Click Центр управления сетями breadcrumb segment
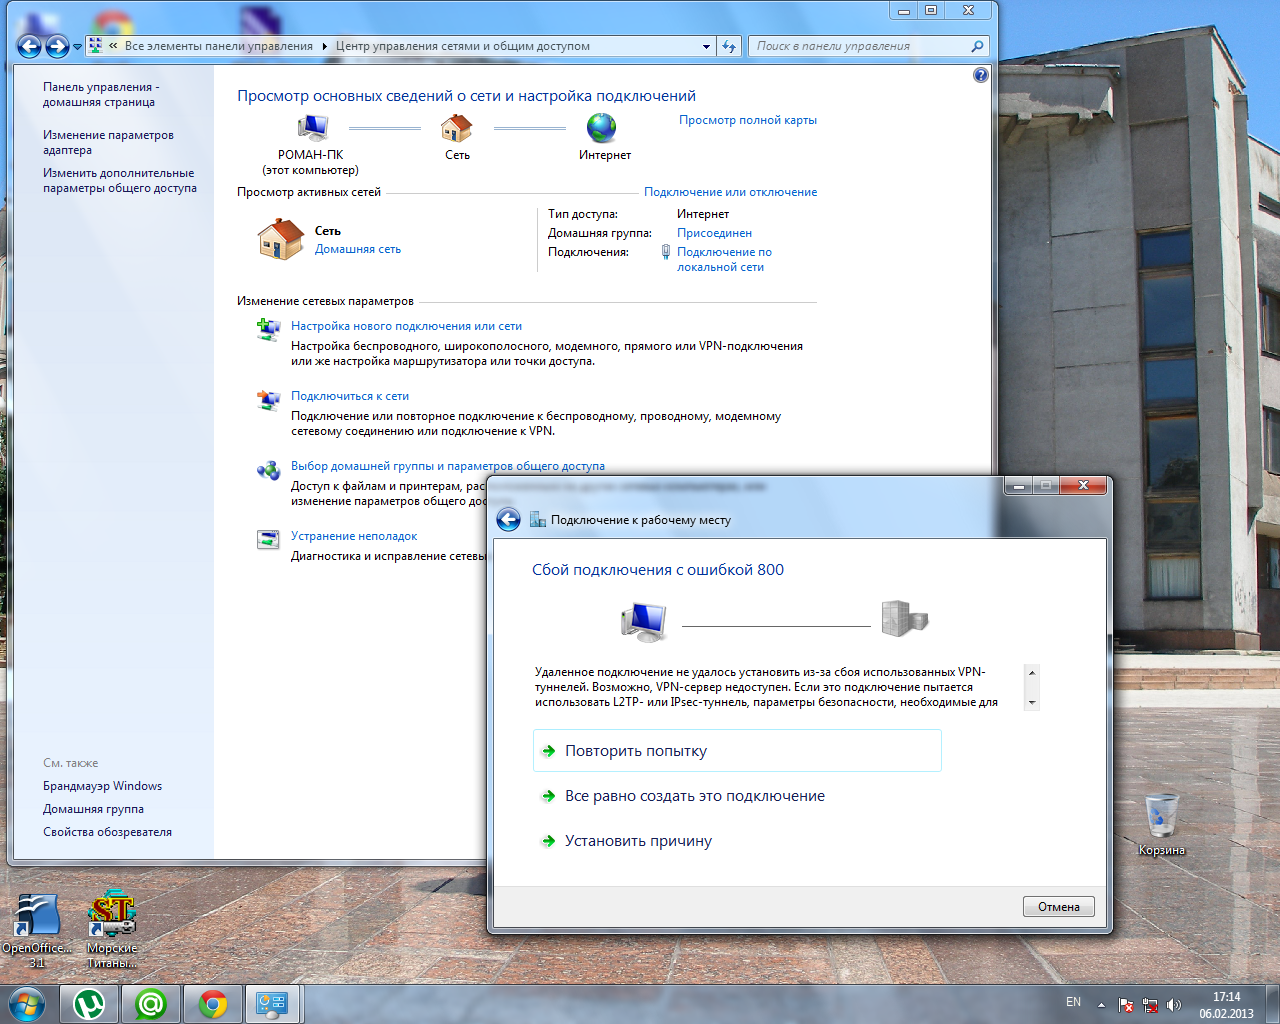This screenshot has width=1280, height=1024. pos(462,46)
